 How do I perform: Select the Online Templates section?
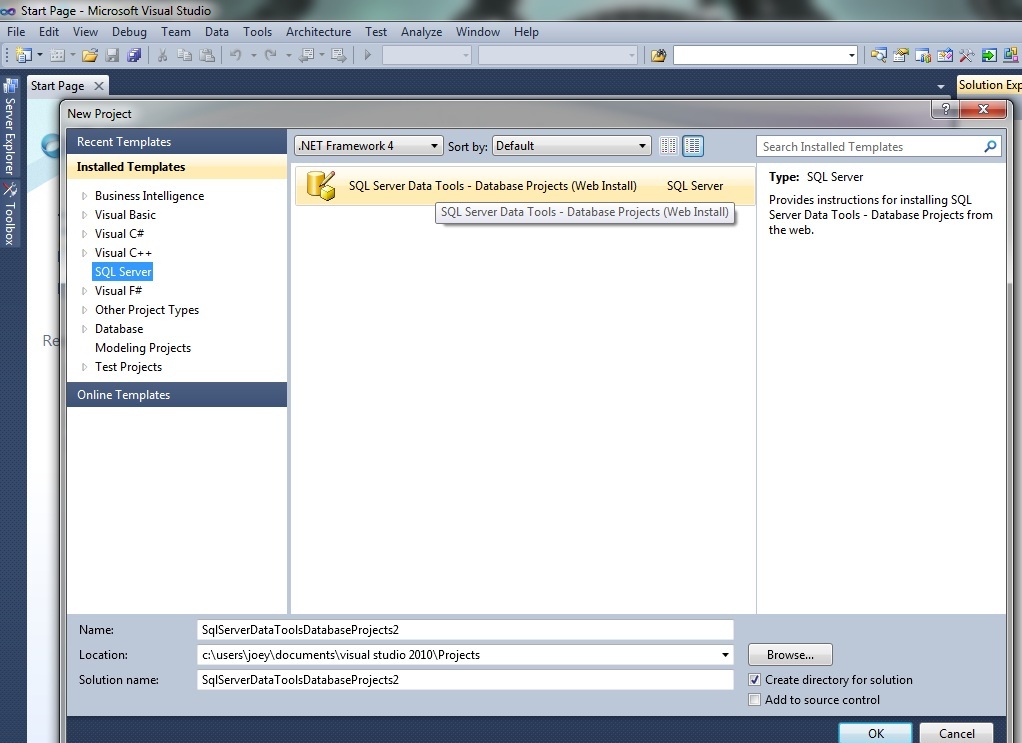pyautogui.click(x=177, y=395)
